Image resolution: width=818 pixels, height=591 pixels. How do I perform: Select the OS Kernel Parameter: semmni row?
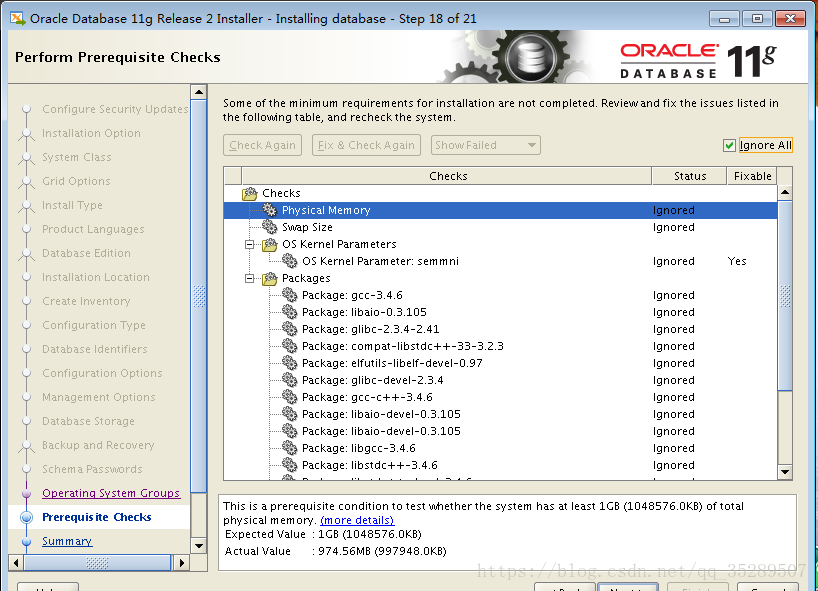[x=500, y=261]
